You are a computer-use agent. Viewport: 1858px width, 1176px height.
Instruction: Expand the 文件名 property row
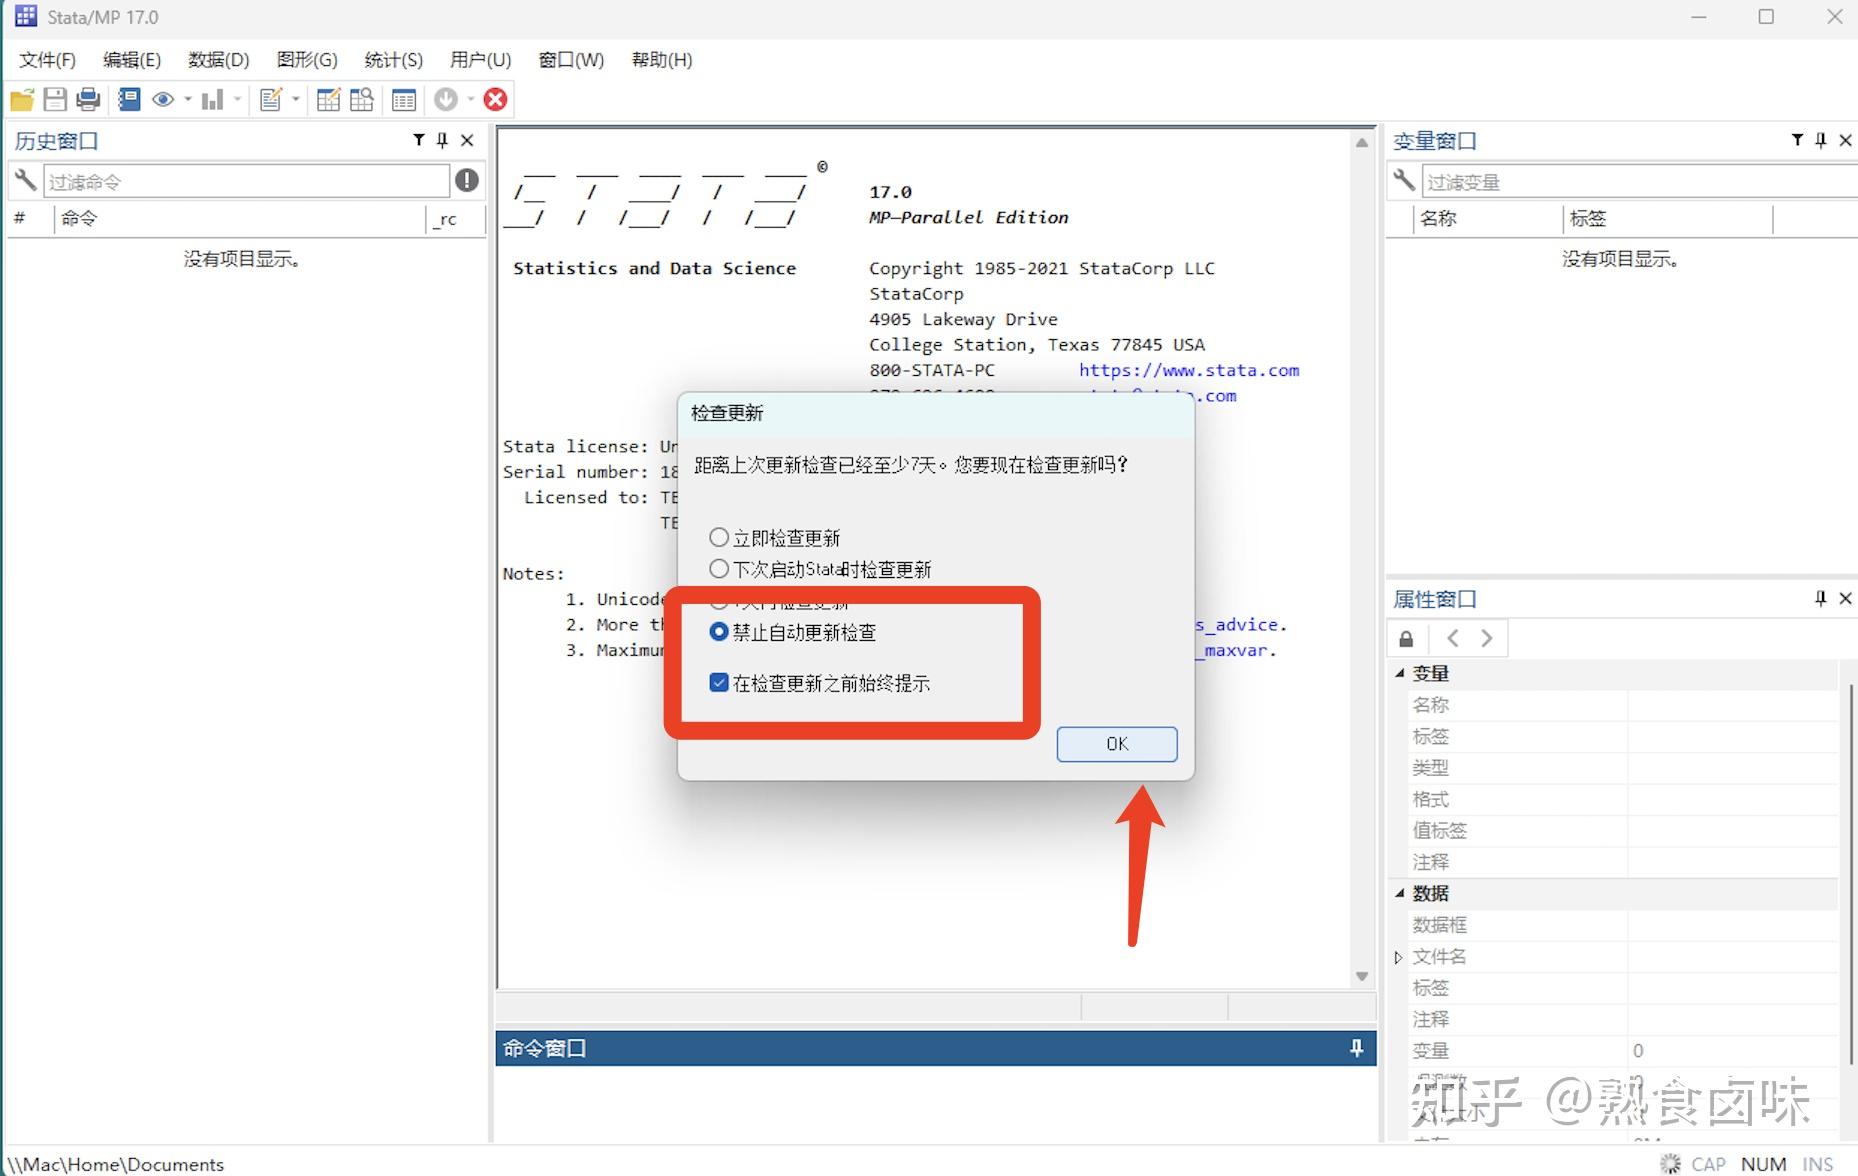point(1397,956)
